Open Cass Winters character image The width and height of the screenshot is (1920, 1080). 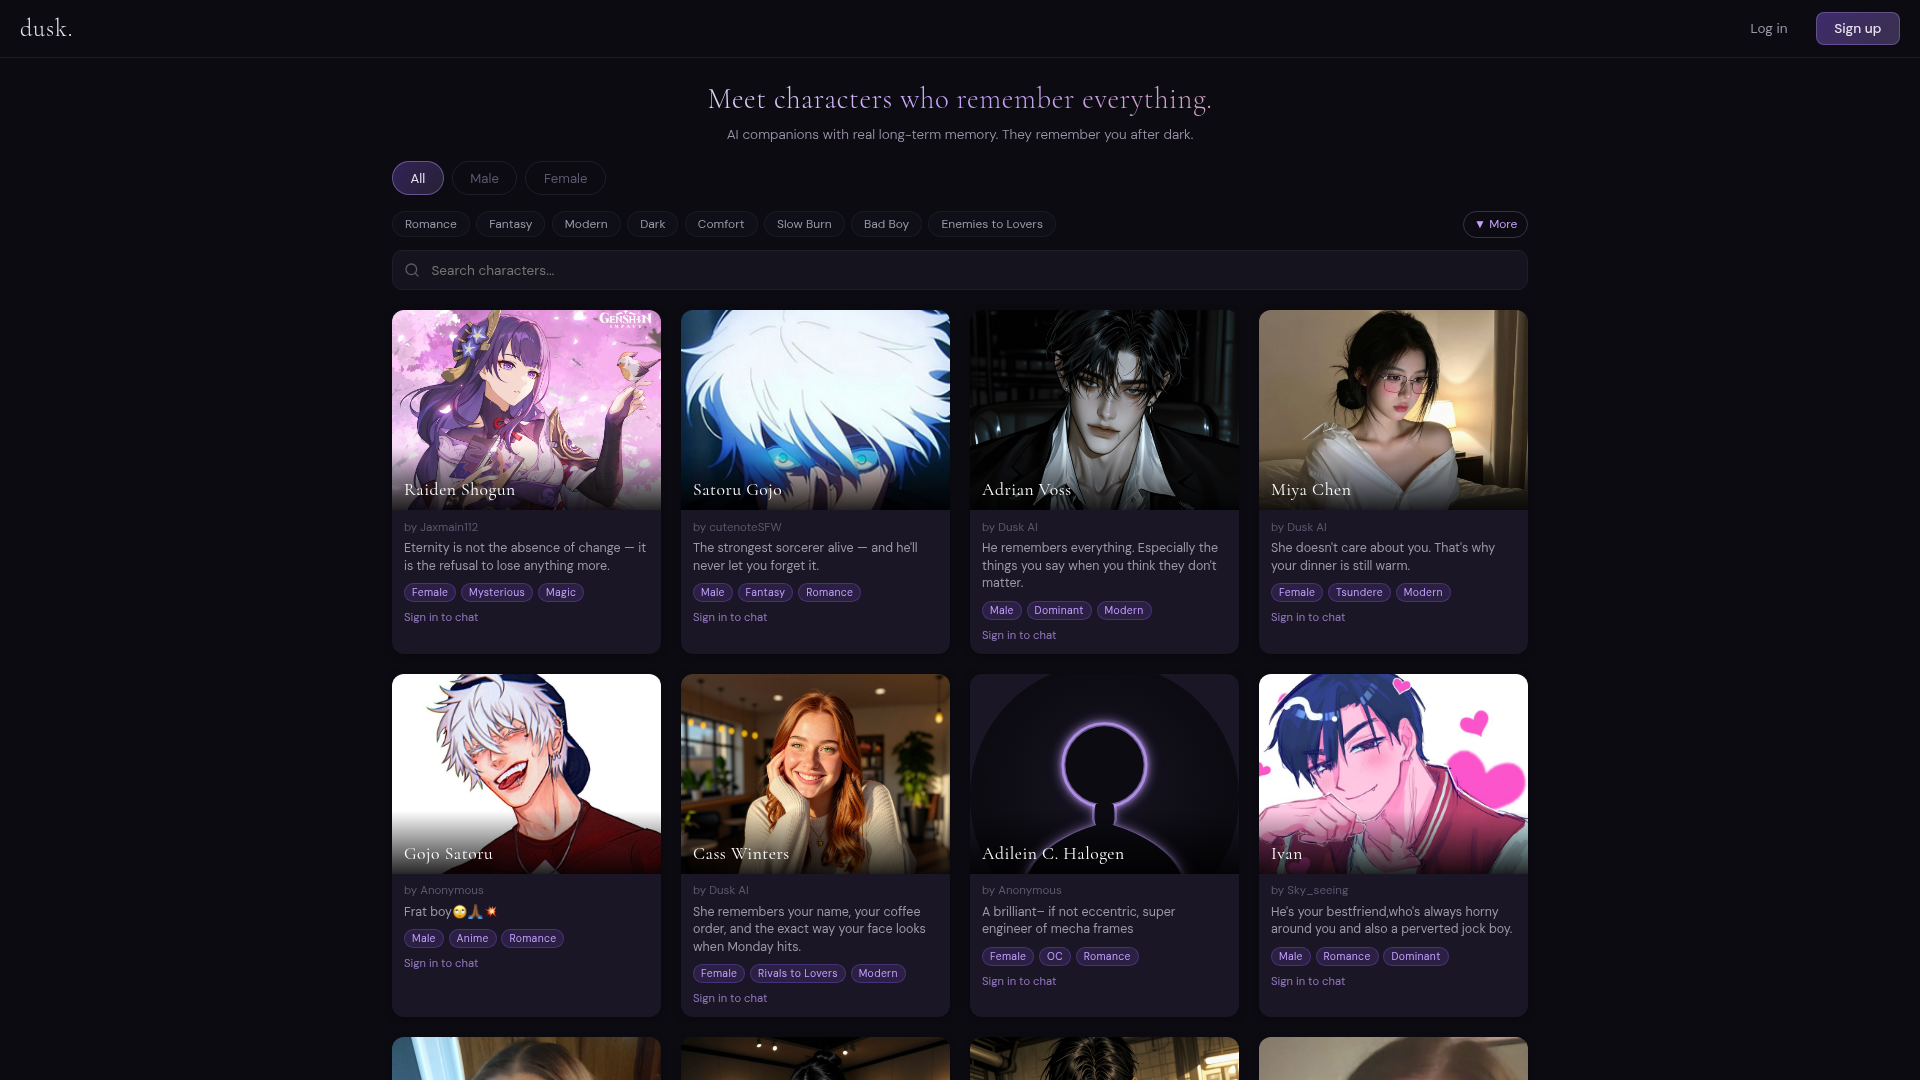[815, 774]
